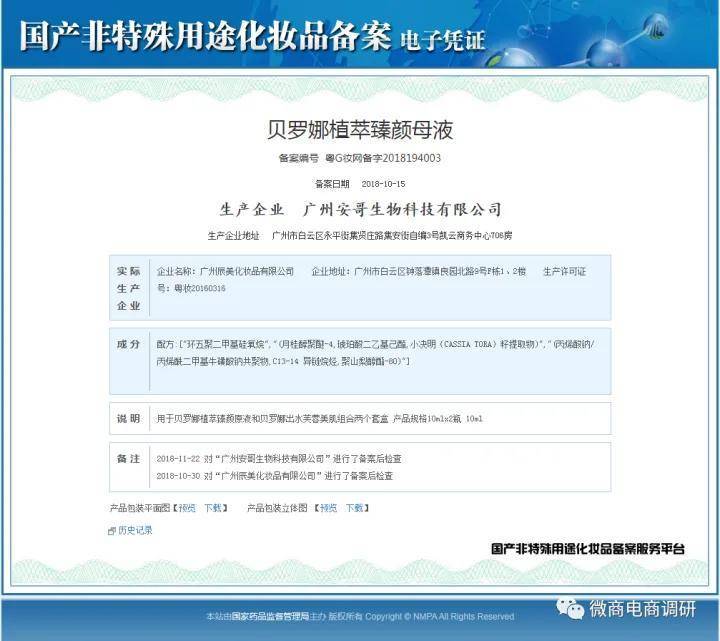Select the 说明 section label
This screenshot has width=720, height=641.
tap(128, 417)
